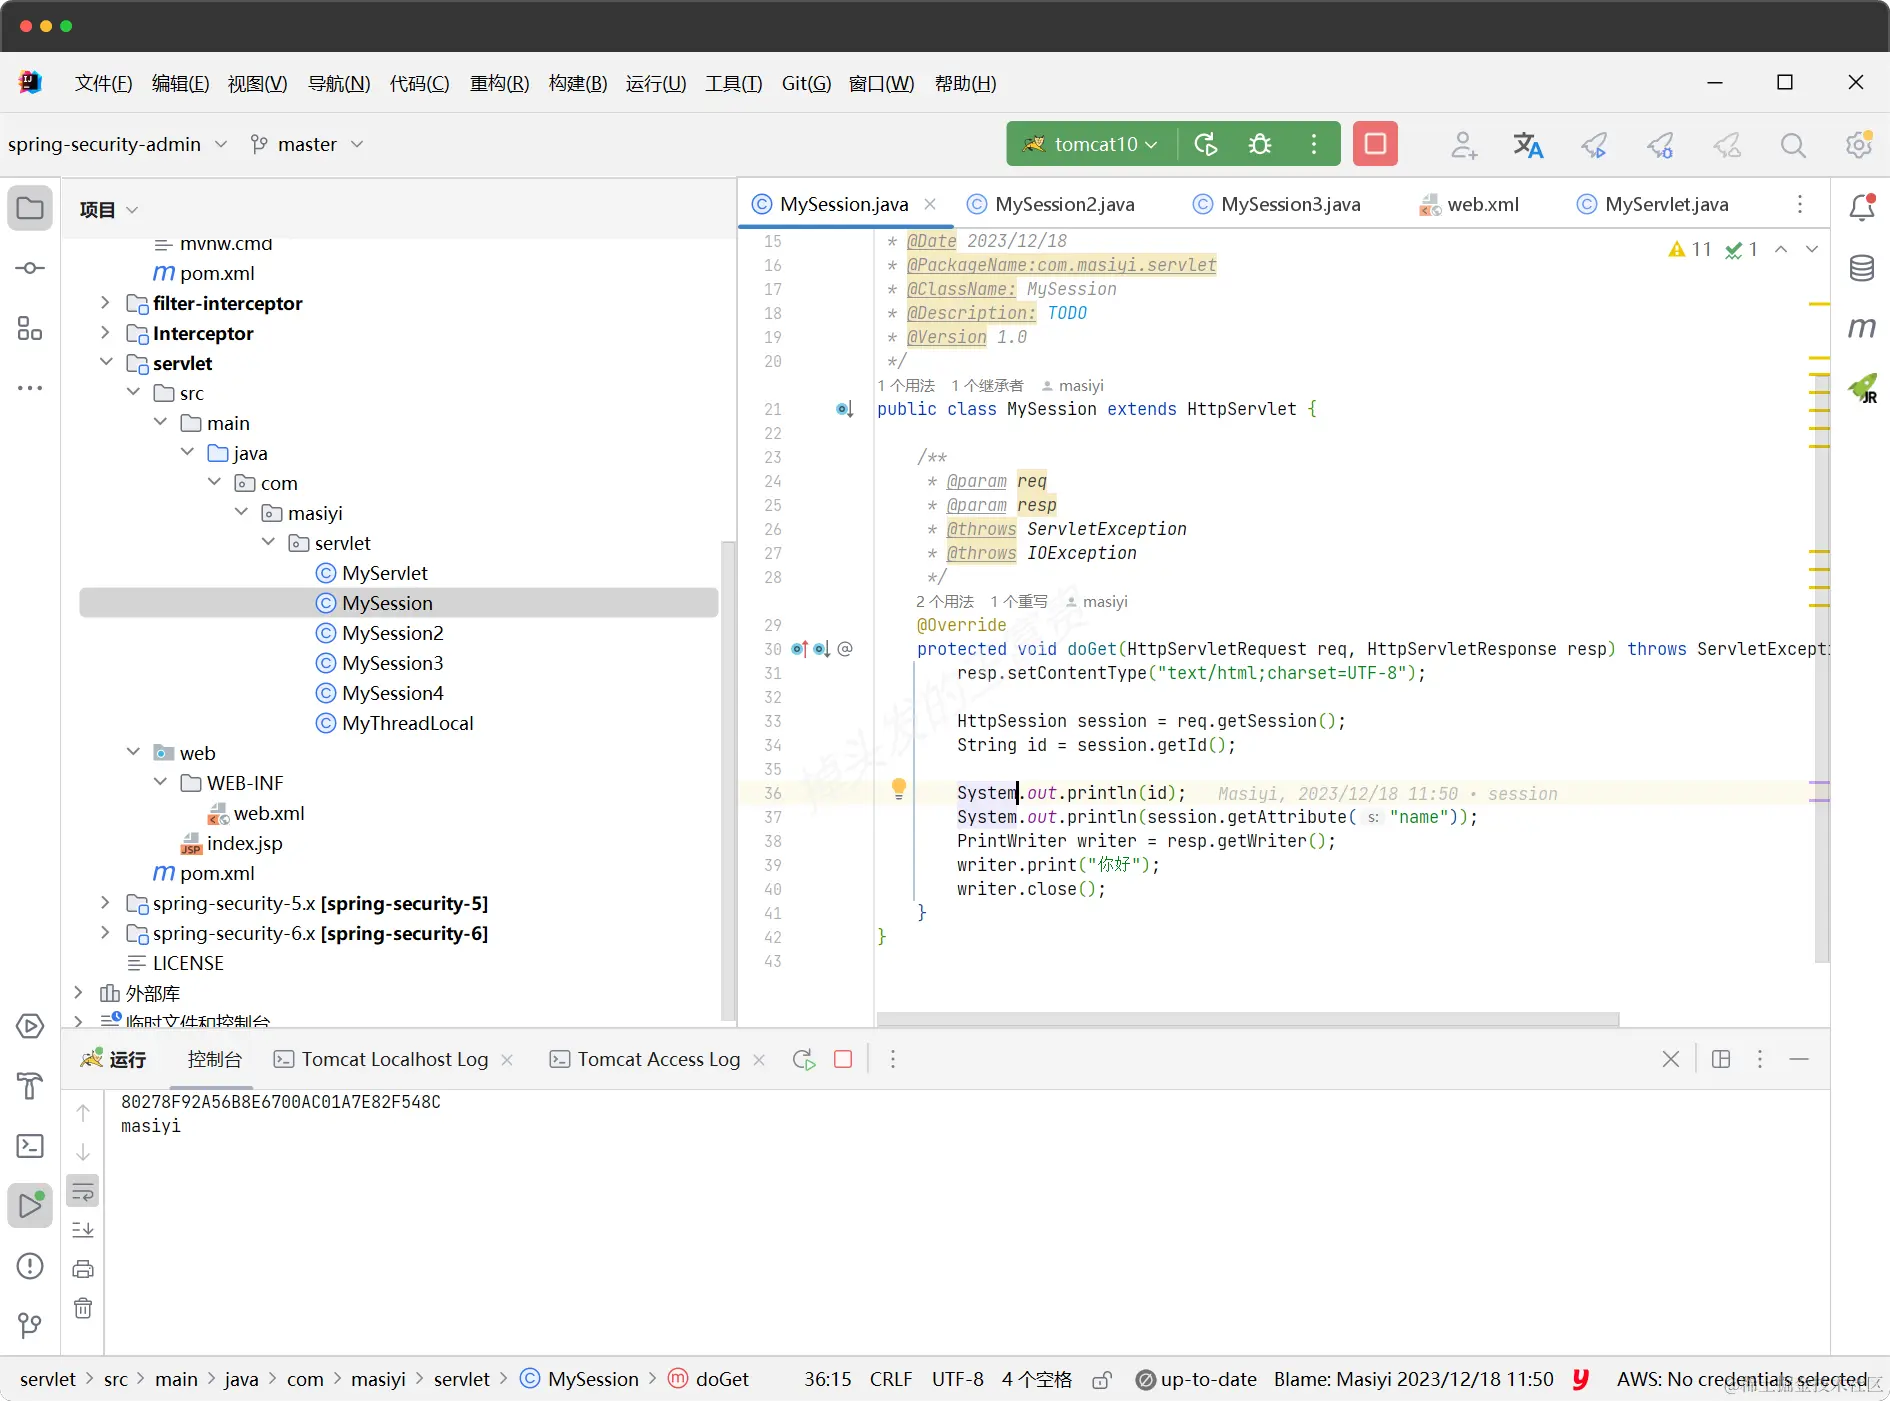Open the Notifications bell tool window
Screen dimensions: 1890x1401
pyautogui.click(x=1862, y=207)
